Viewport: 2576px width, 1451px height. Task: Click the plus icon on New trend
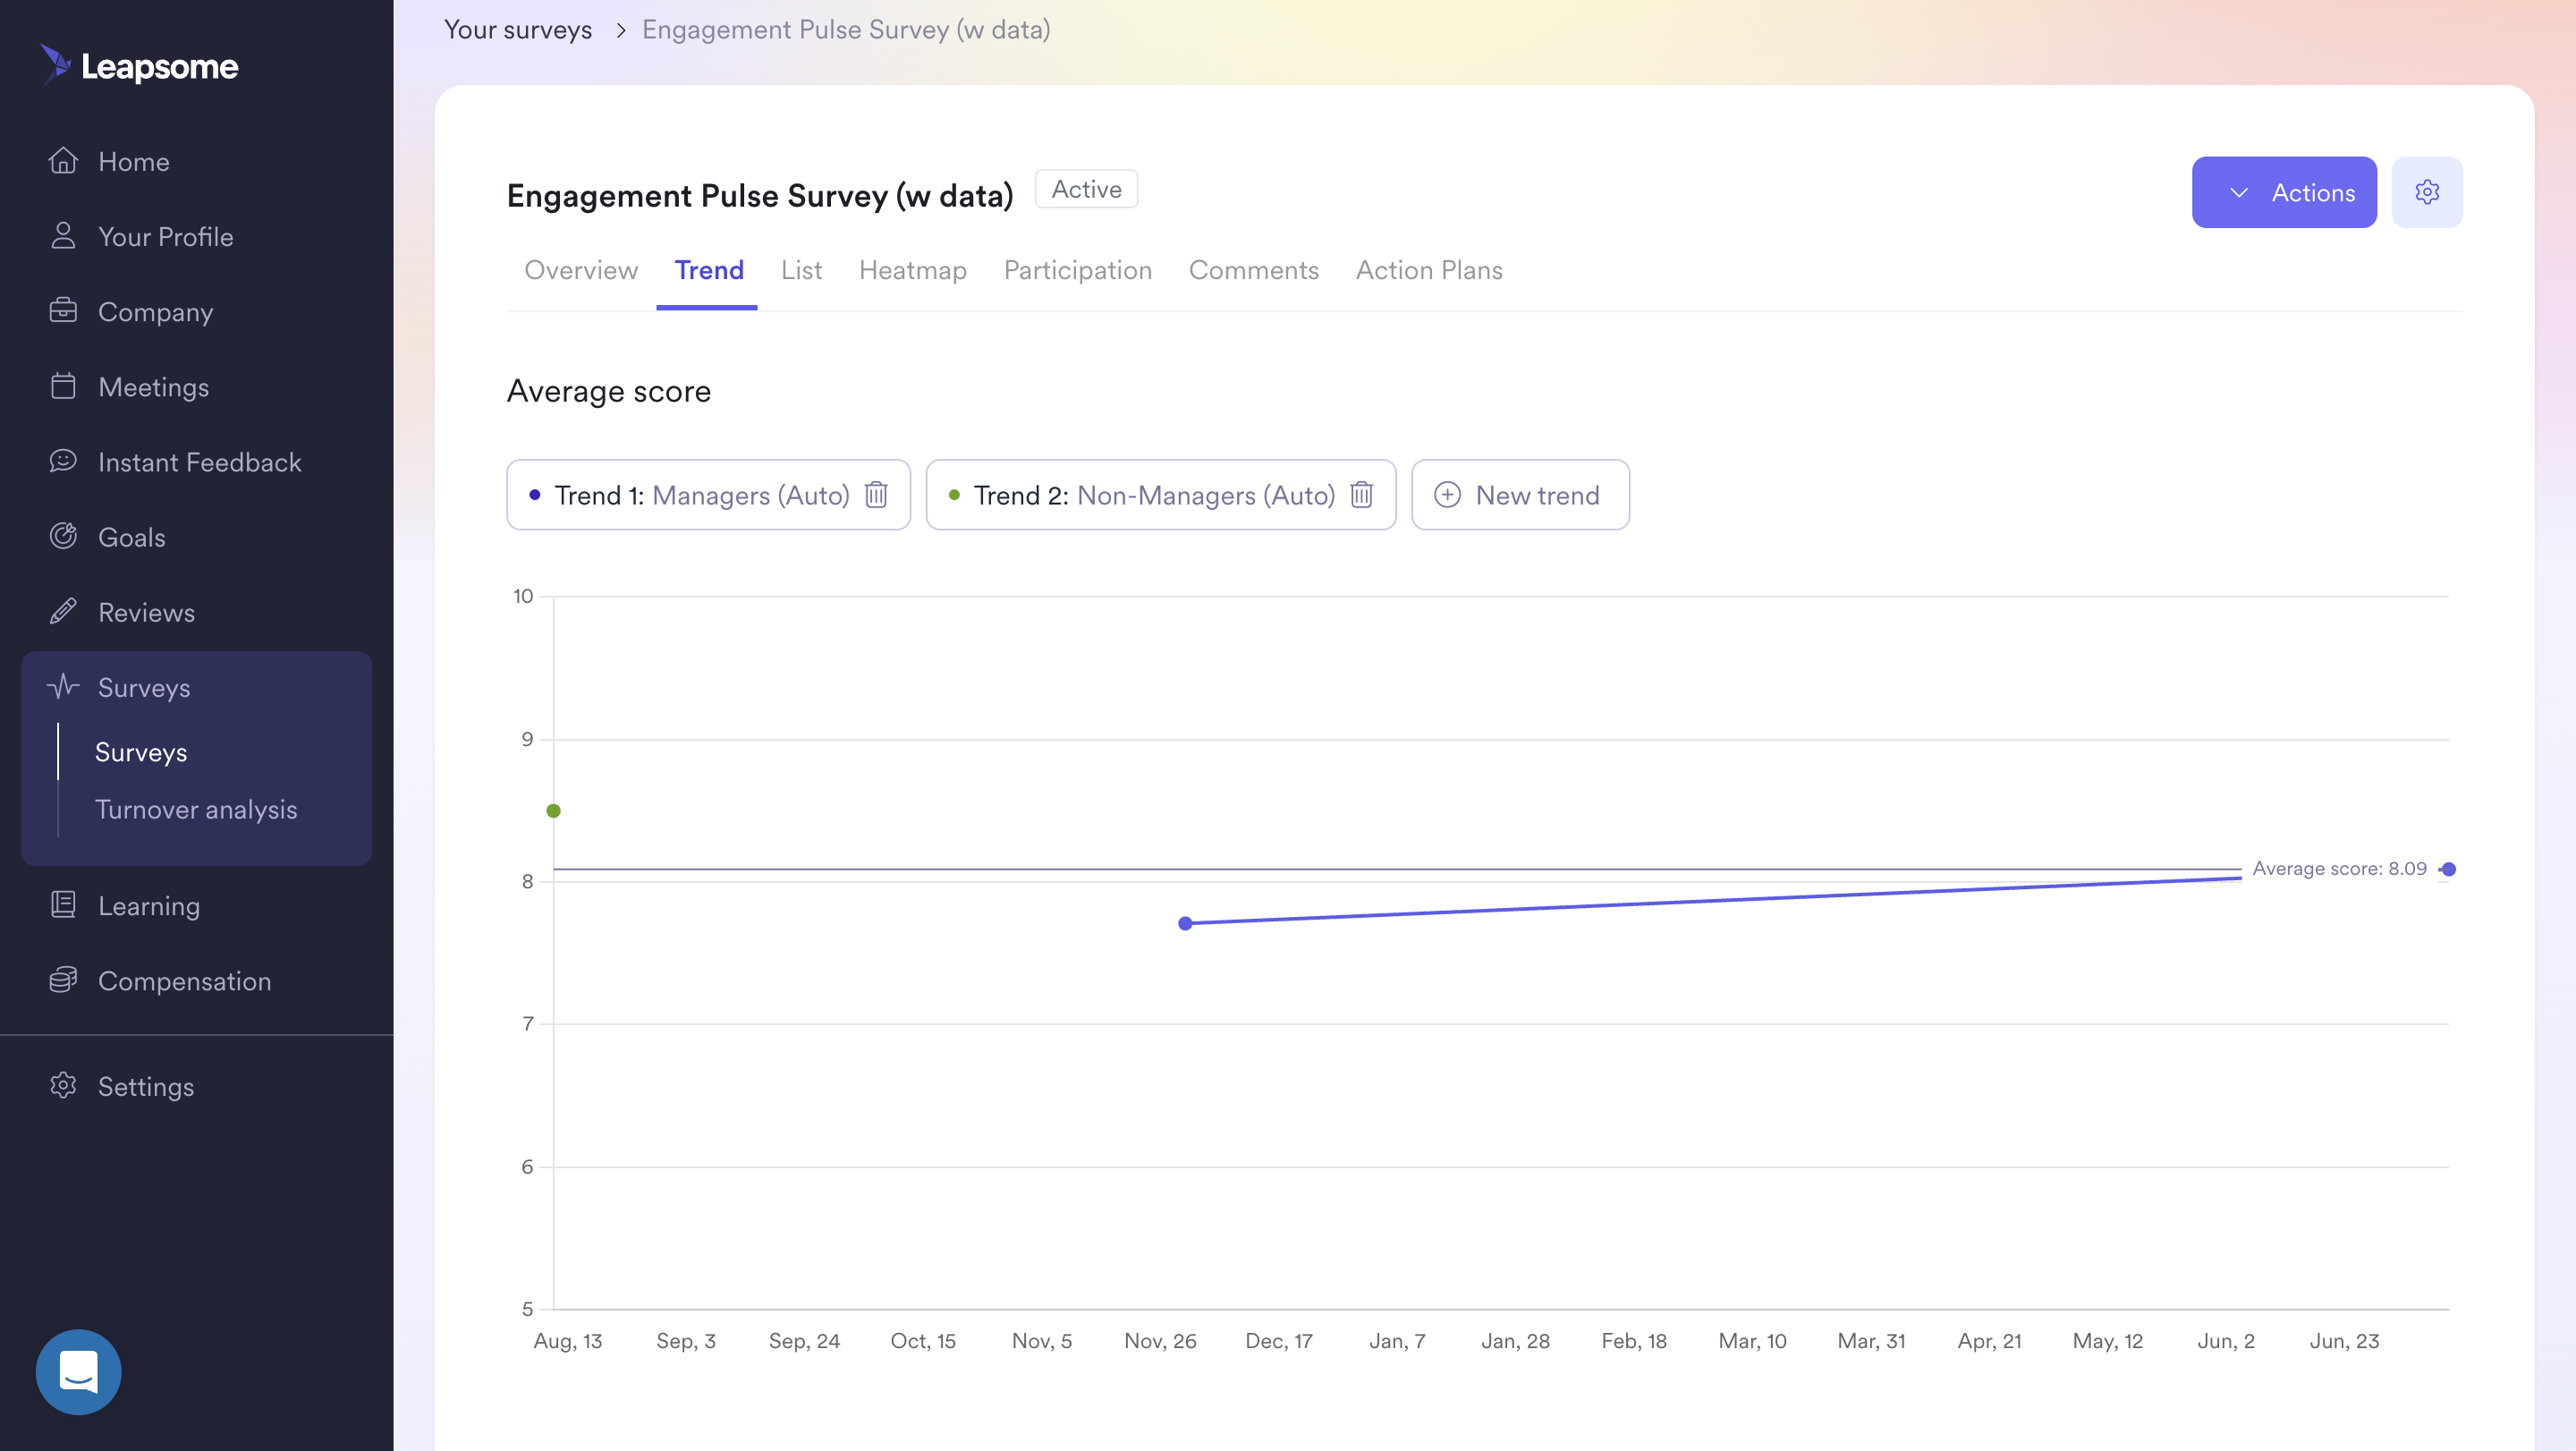[1447, 495]
